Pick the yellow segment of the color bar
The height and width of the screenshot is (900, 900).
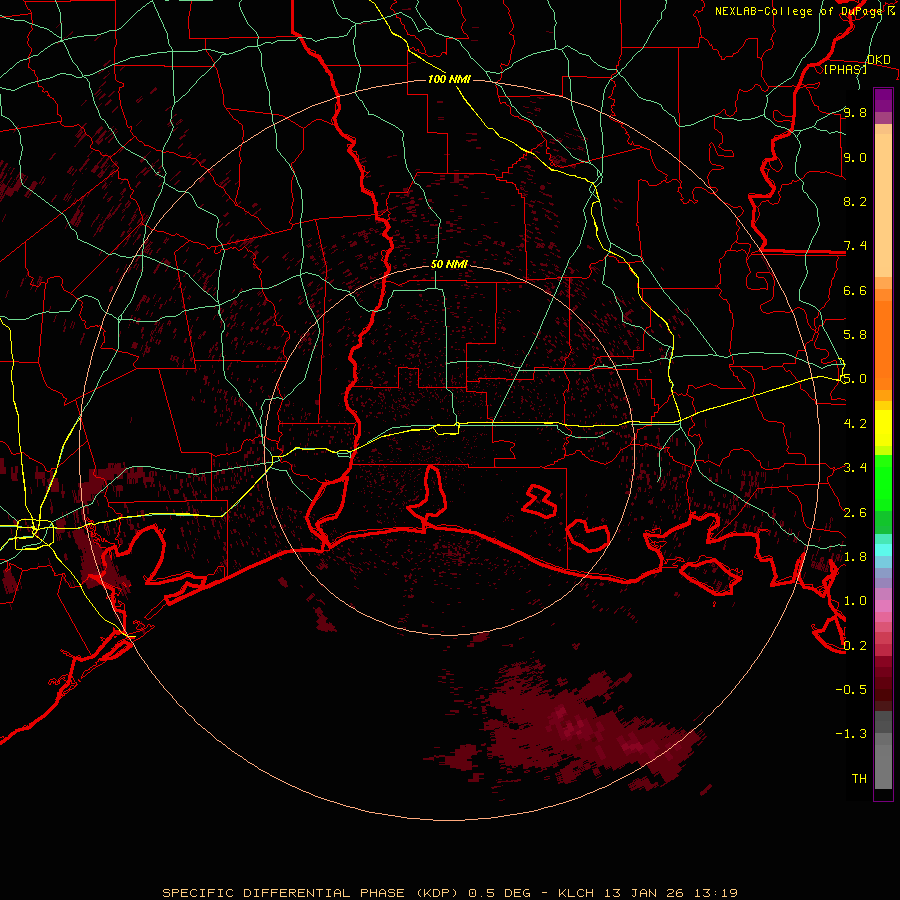click(883, 428)
